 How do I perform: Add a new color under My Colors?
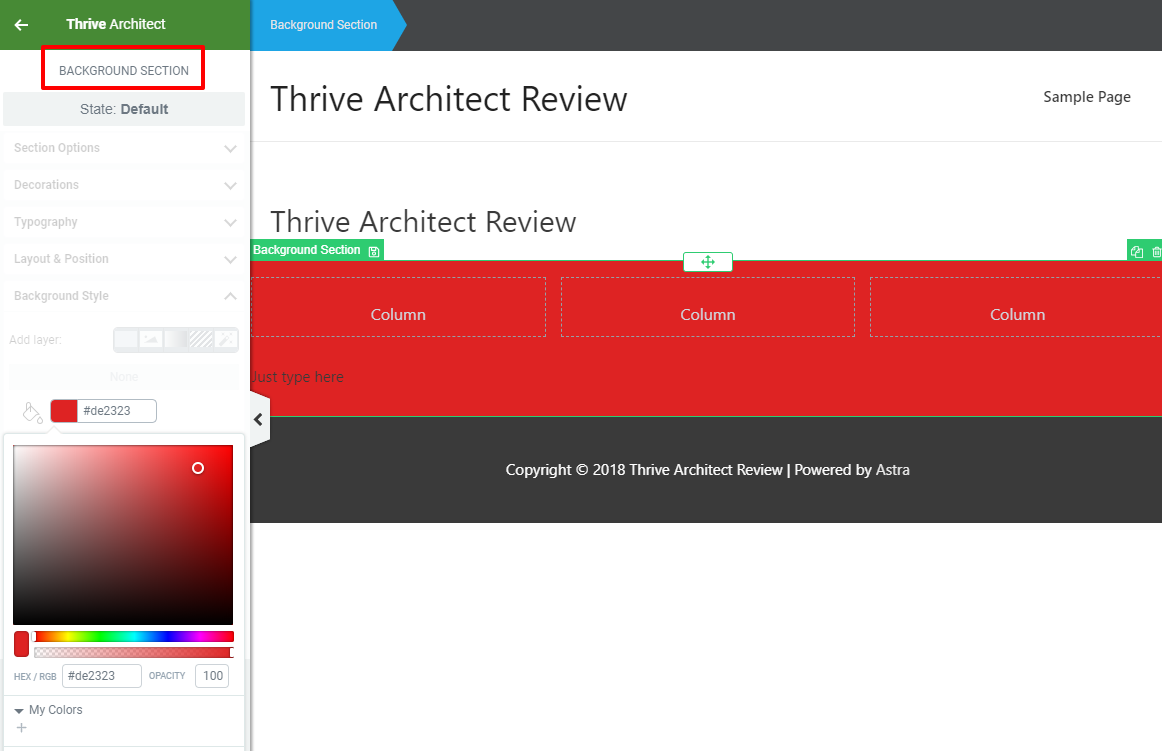21,728
